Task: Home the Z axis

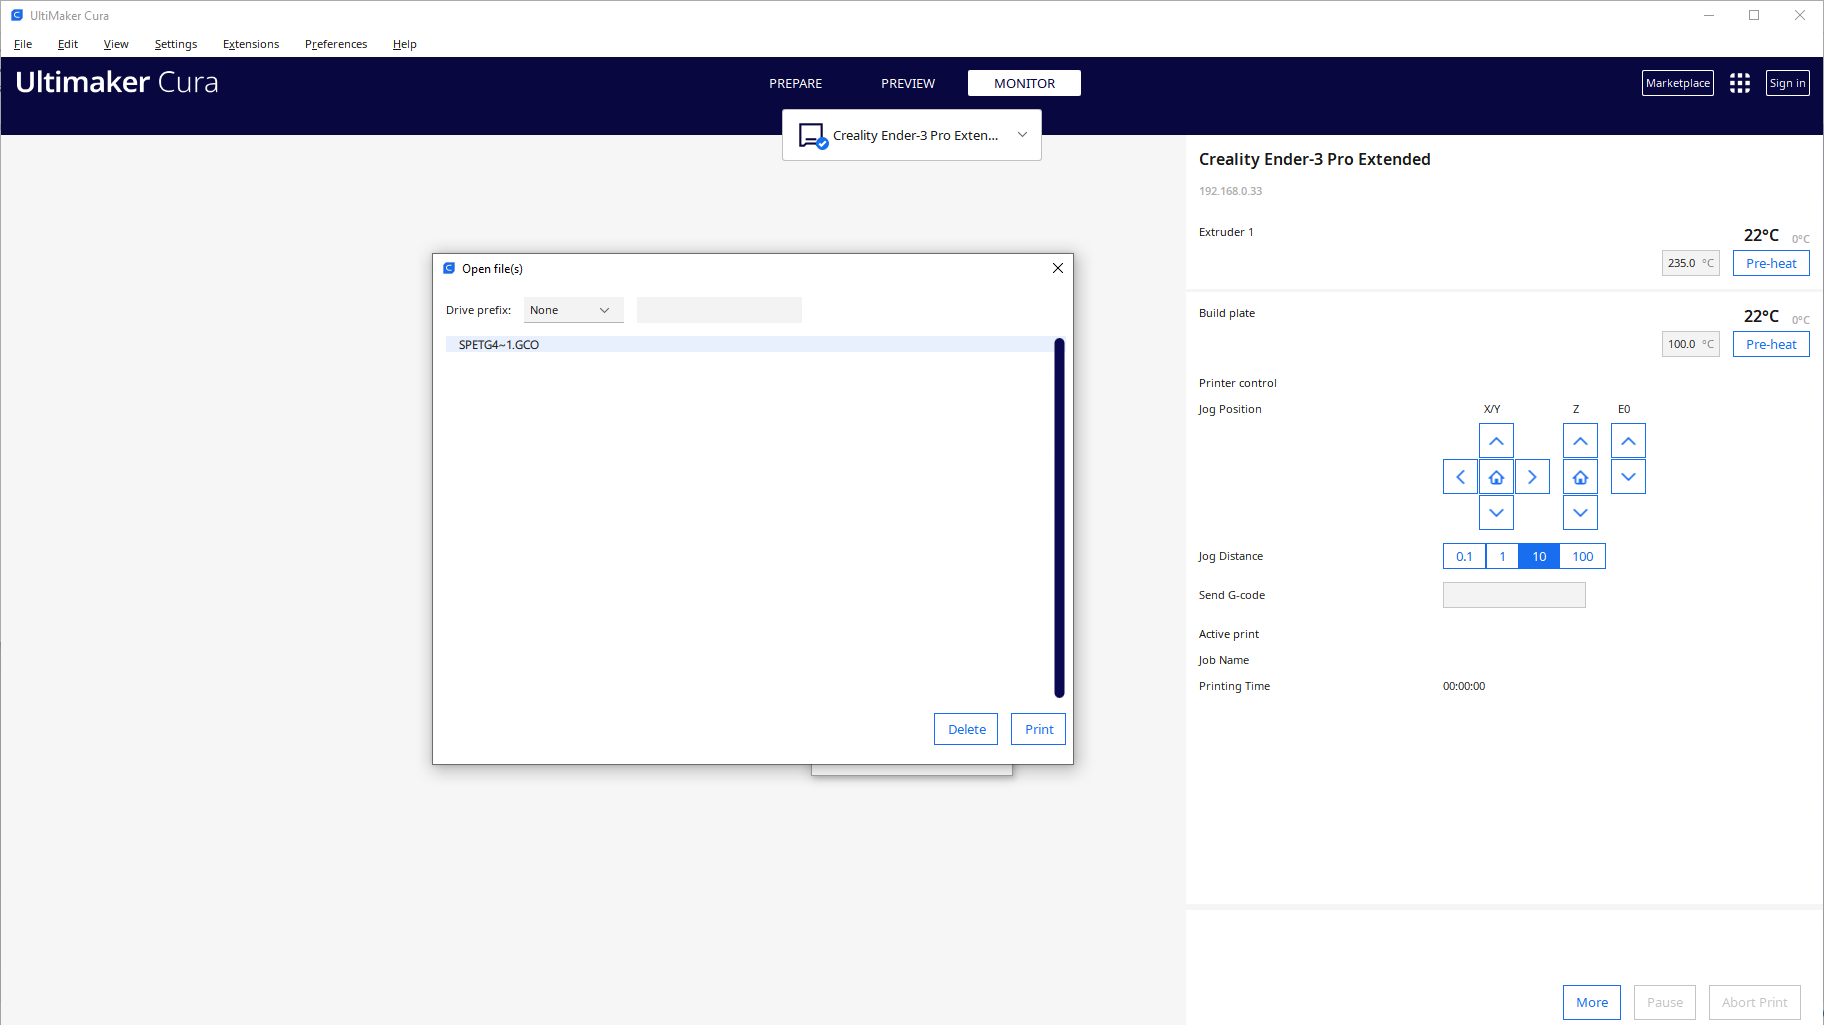Action: tap(1580, 477)
